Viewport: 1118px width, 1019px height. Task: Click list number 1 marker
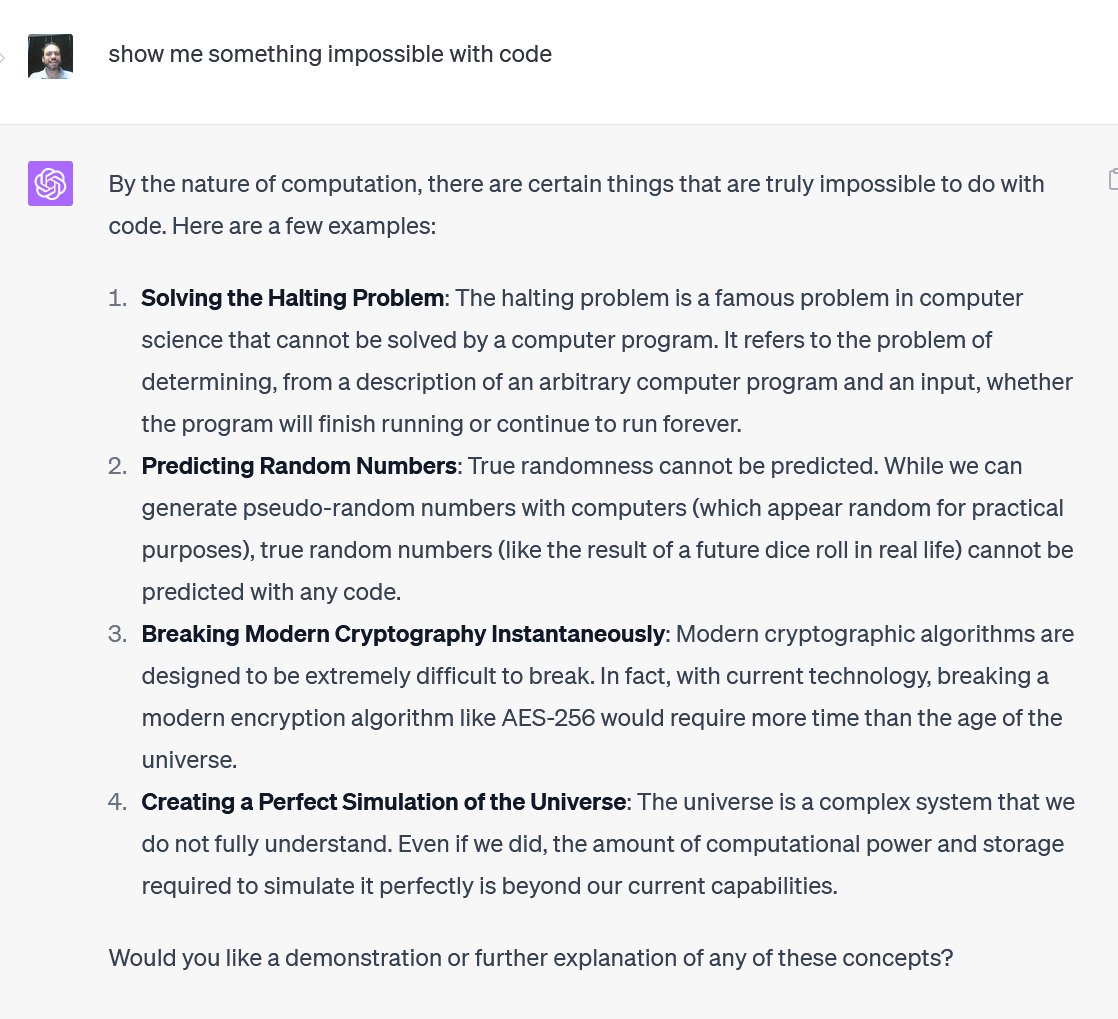click(118, 298)
